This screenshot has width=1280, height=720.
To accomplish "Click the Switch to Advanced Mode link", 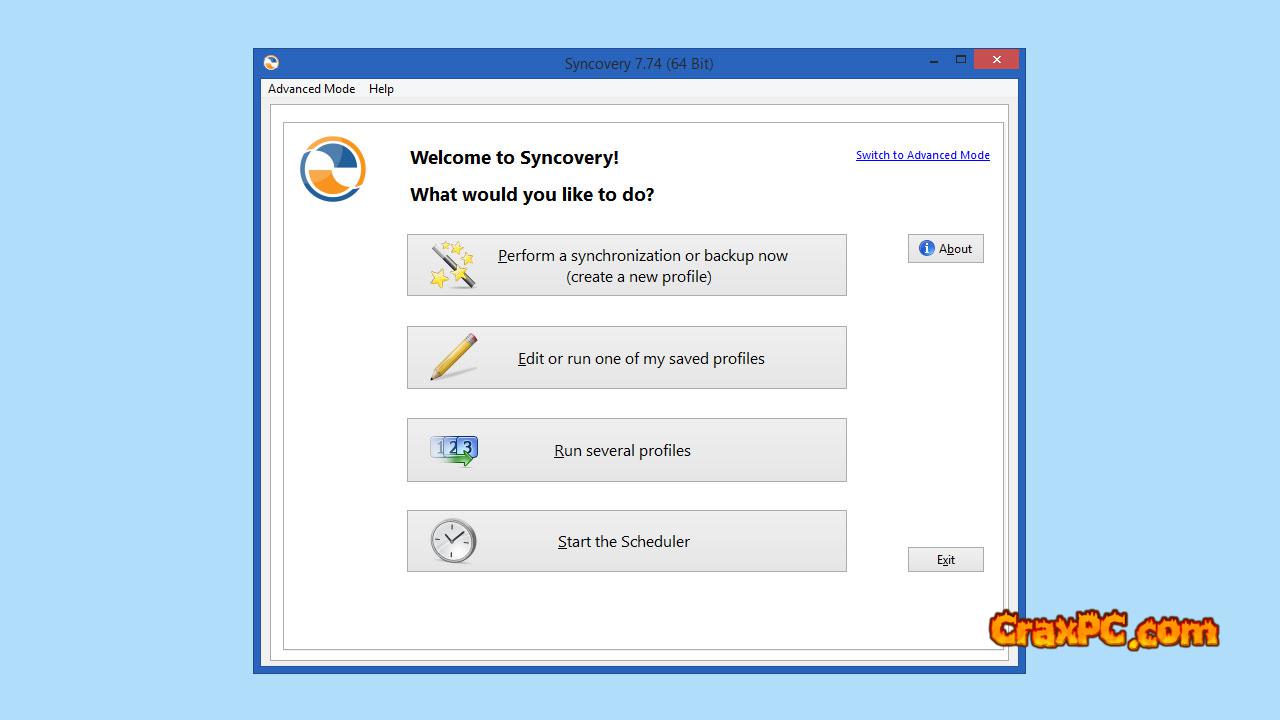I will (x=923, y=155).
